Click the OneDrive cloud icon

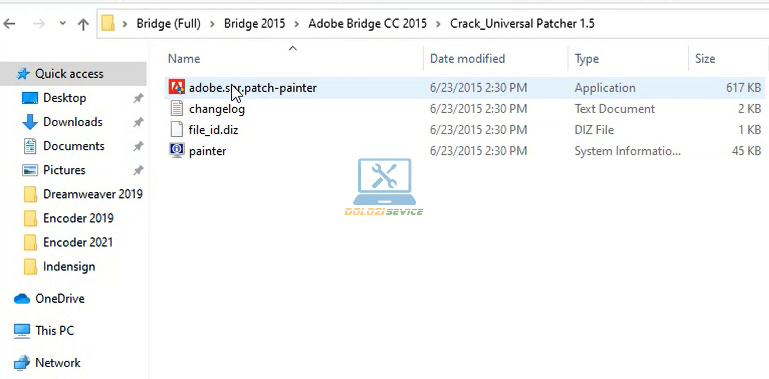[x=22, y=299]
